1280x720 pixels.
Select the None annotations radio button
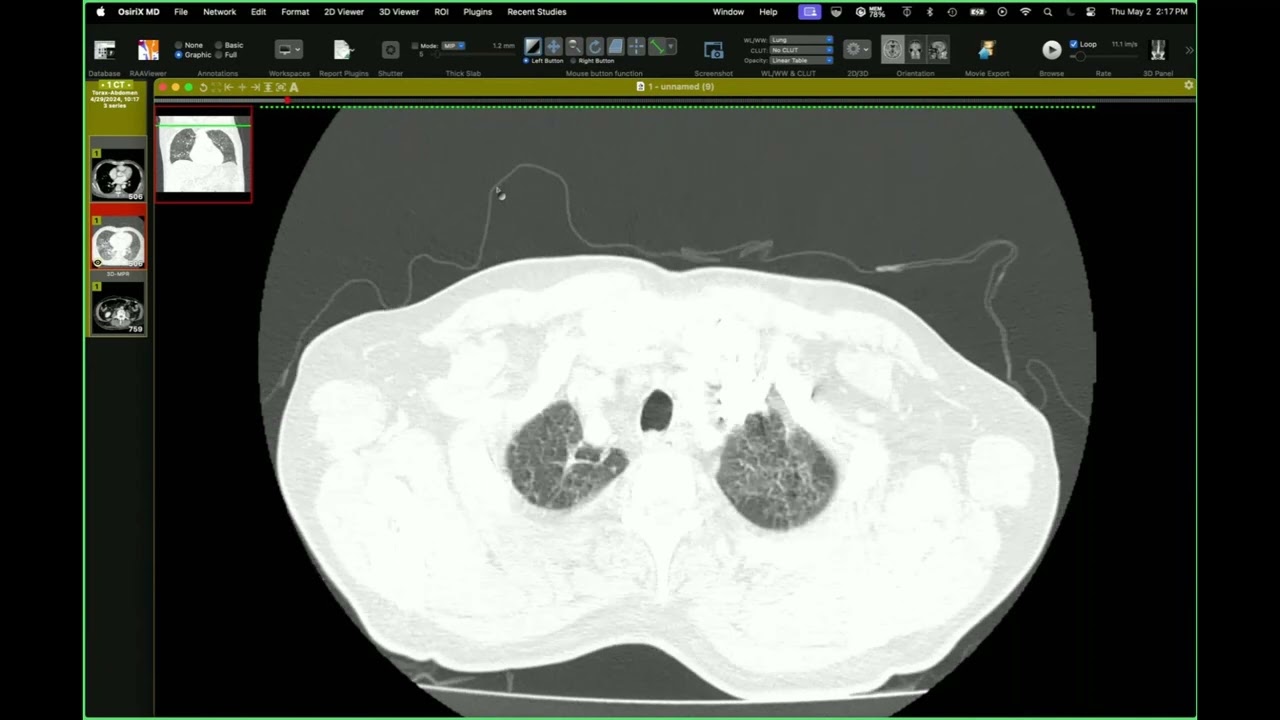click(x=179, y=45)
